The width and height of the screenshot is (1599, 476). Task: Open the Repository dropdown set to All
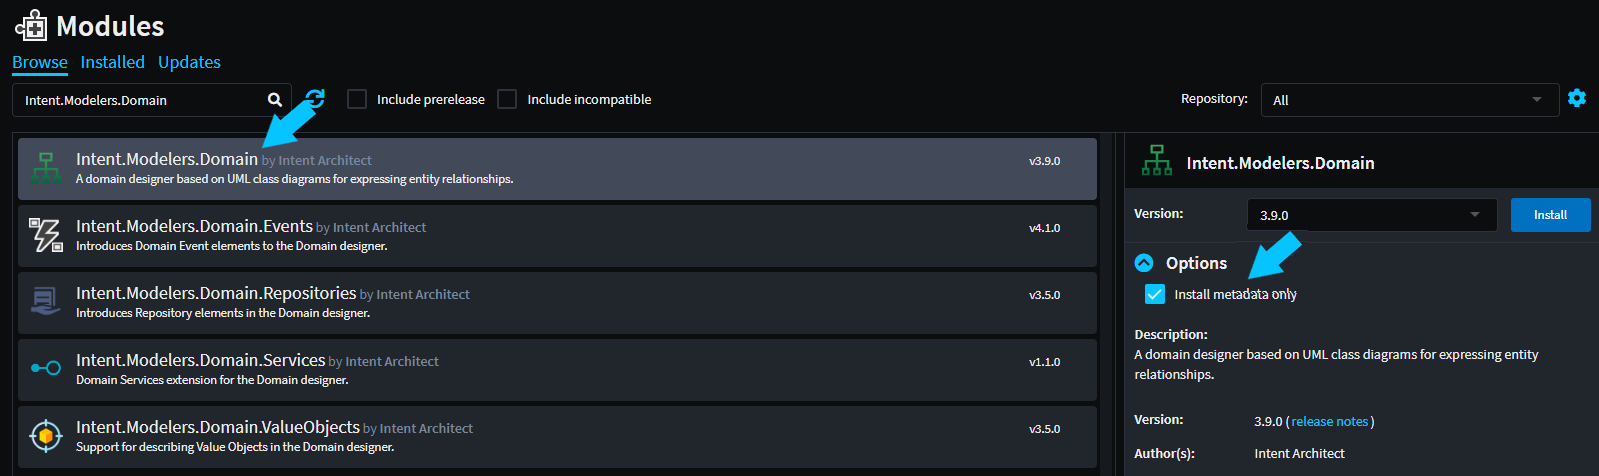(1409, 100)
